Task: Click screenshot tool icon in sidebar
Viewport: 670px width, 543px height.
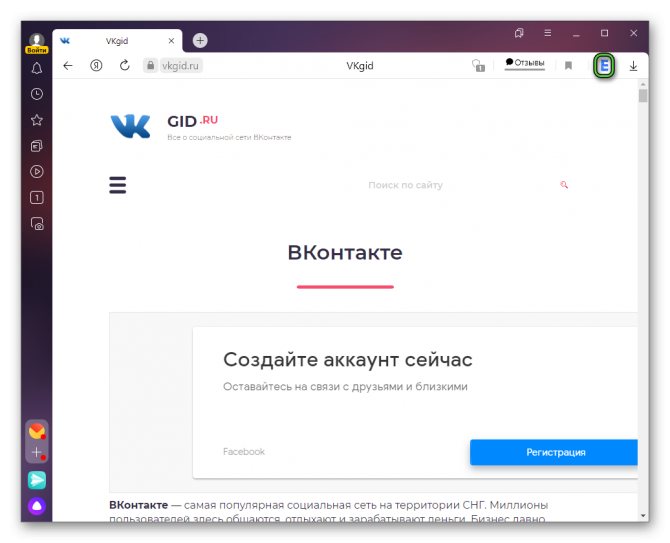Action: (37, 224)
